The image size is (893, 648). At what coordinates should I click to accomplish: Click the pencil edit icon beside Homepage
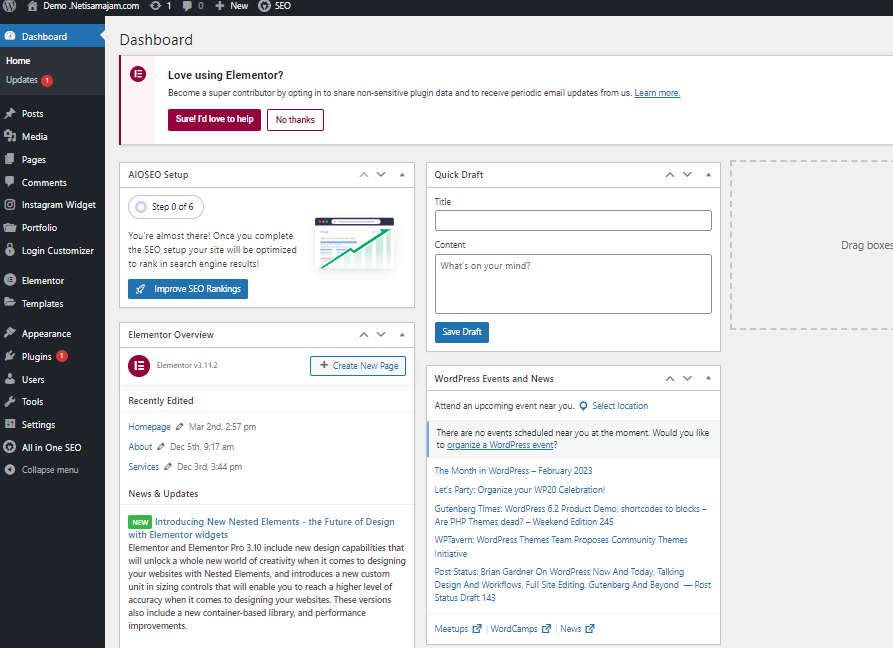[x=179, y=426]
